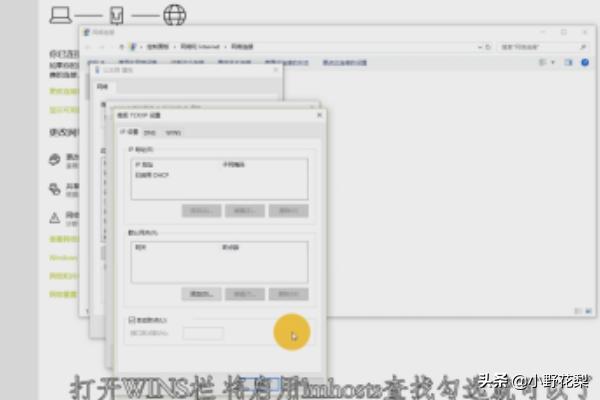Toggle the automatic metric checkbox
This screenshot has width=600, height=400.
coord(132,320)
